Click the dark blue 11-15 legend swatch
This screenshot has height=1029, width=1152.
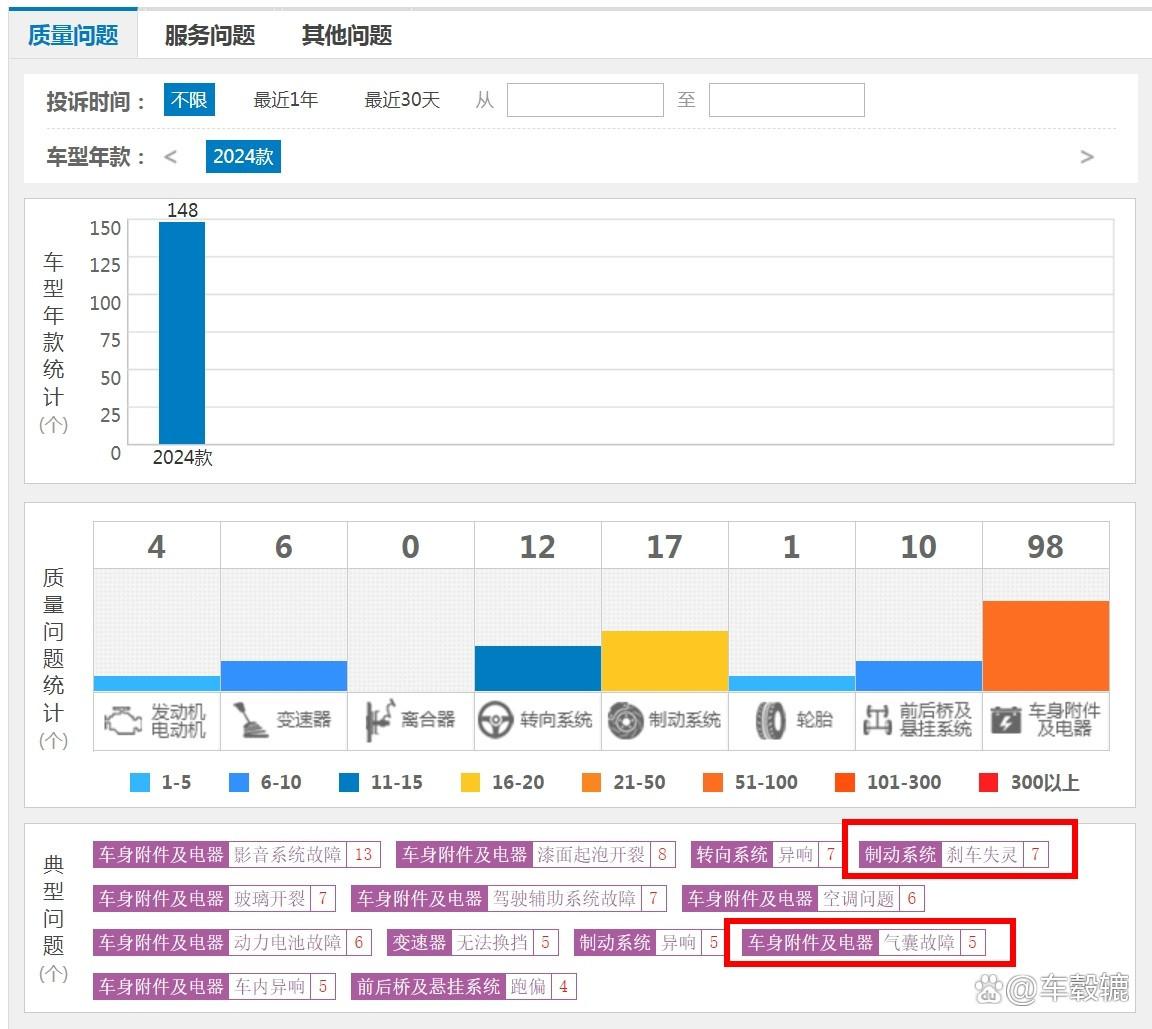pyautogui.click(x=349, y=782)
